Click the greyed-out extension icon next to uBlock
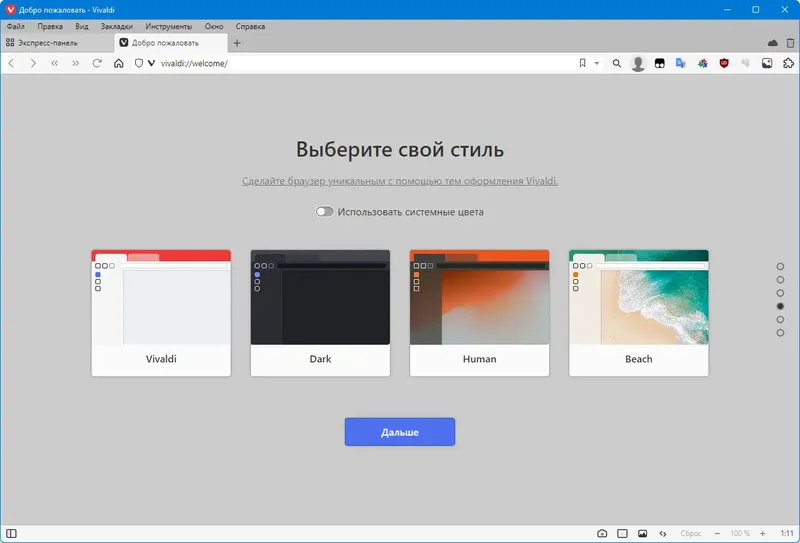800x543 pixels. (745, 63)
